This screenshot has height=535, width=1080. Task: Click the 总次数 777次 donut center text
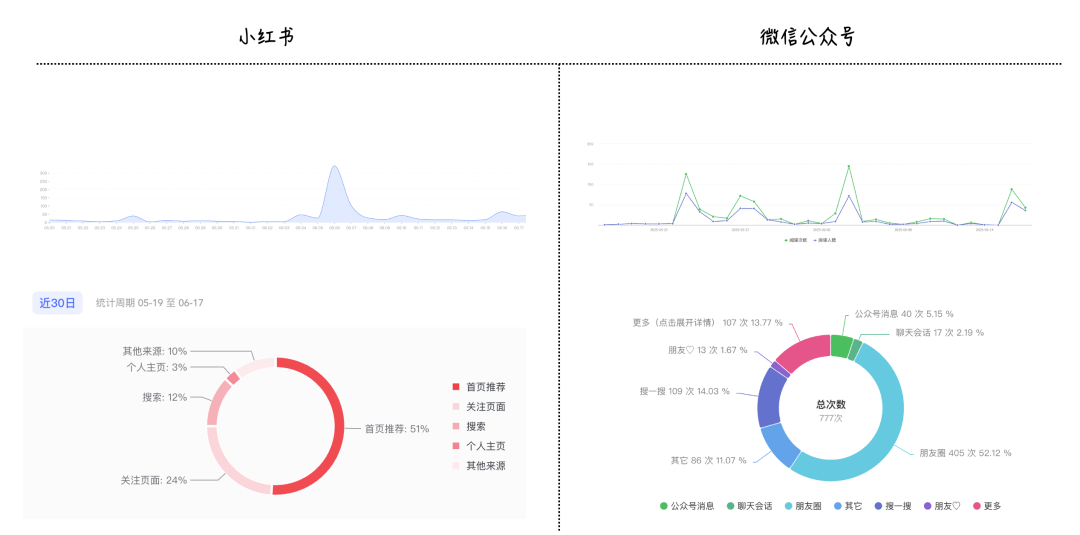830,411
